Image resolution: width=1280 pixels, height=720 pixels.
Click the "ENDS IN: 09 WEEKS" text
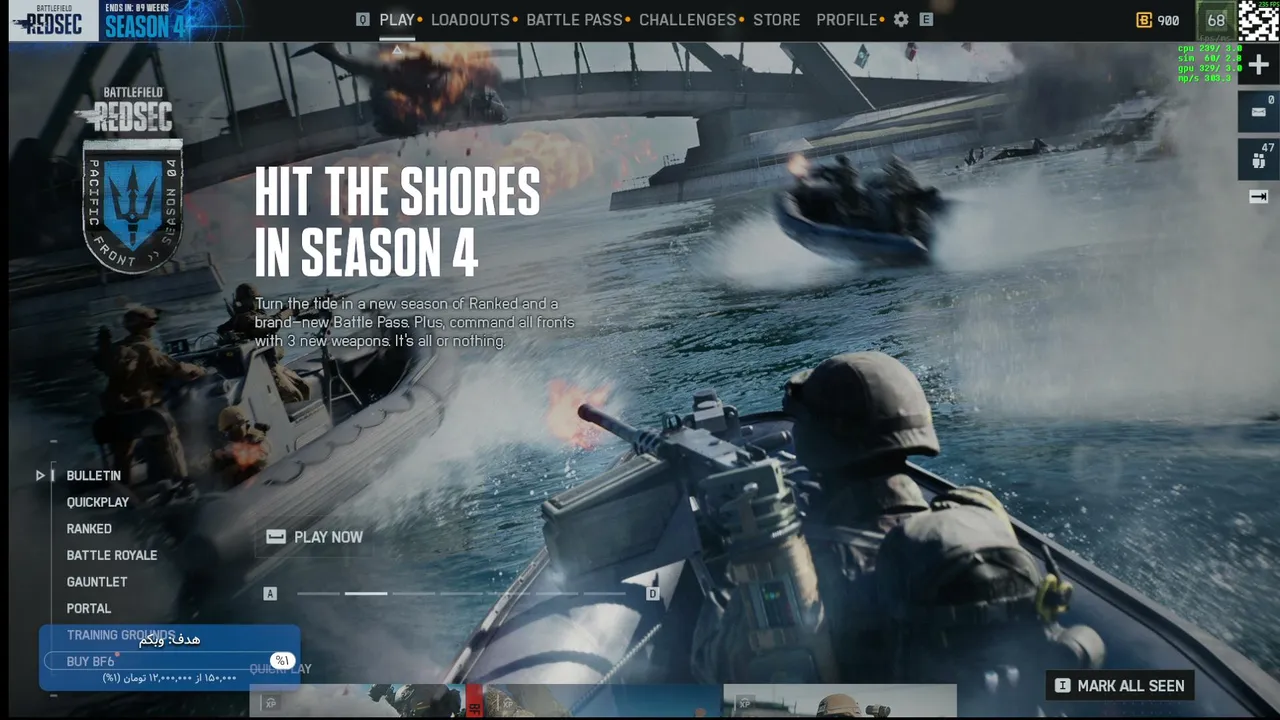pos(137,7)
